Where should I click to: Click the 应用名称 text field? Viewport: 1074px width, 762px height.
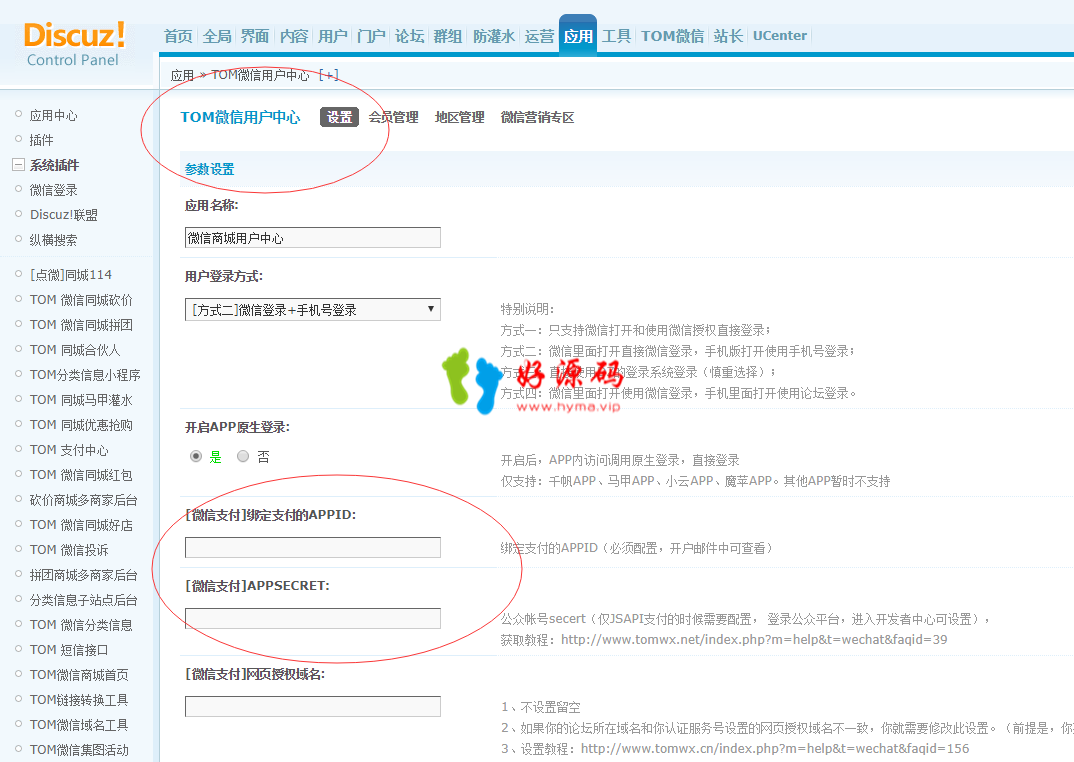[x=312, y=238]
